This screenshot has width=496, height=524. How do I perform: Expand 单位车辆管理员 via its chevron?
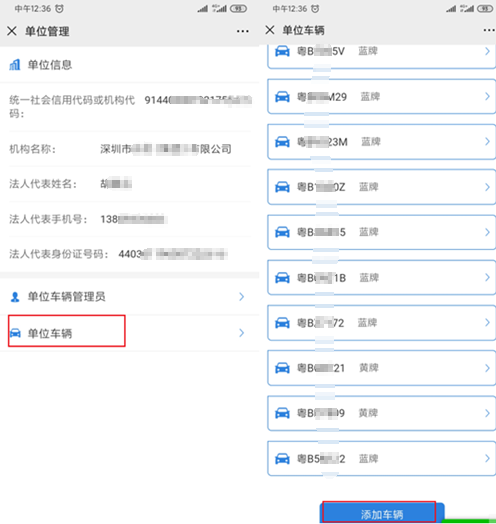tap(242, 297)
